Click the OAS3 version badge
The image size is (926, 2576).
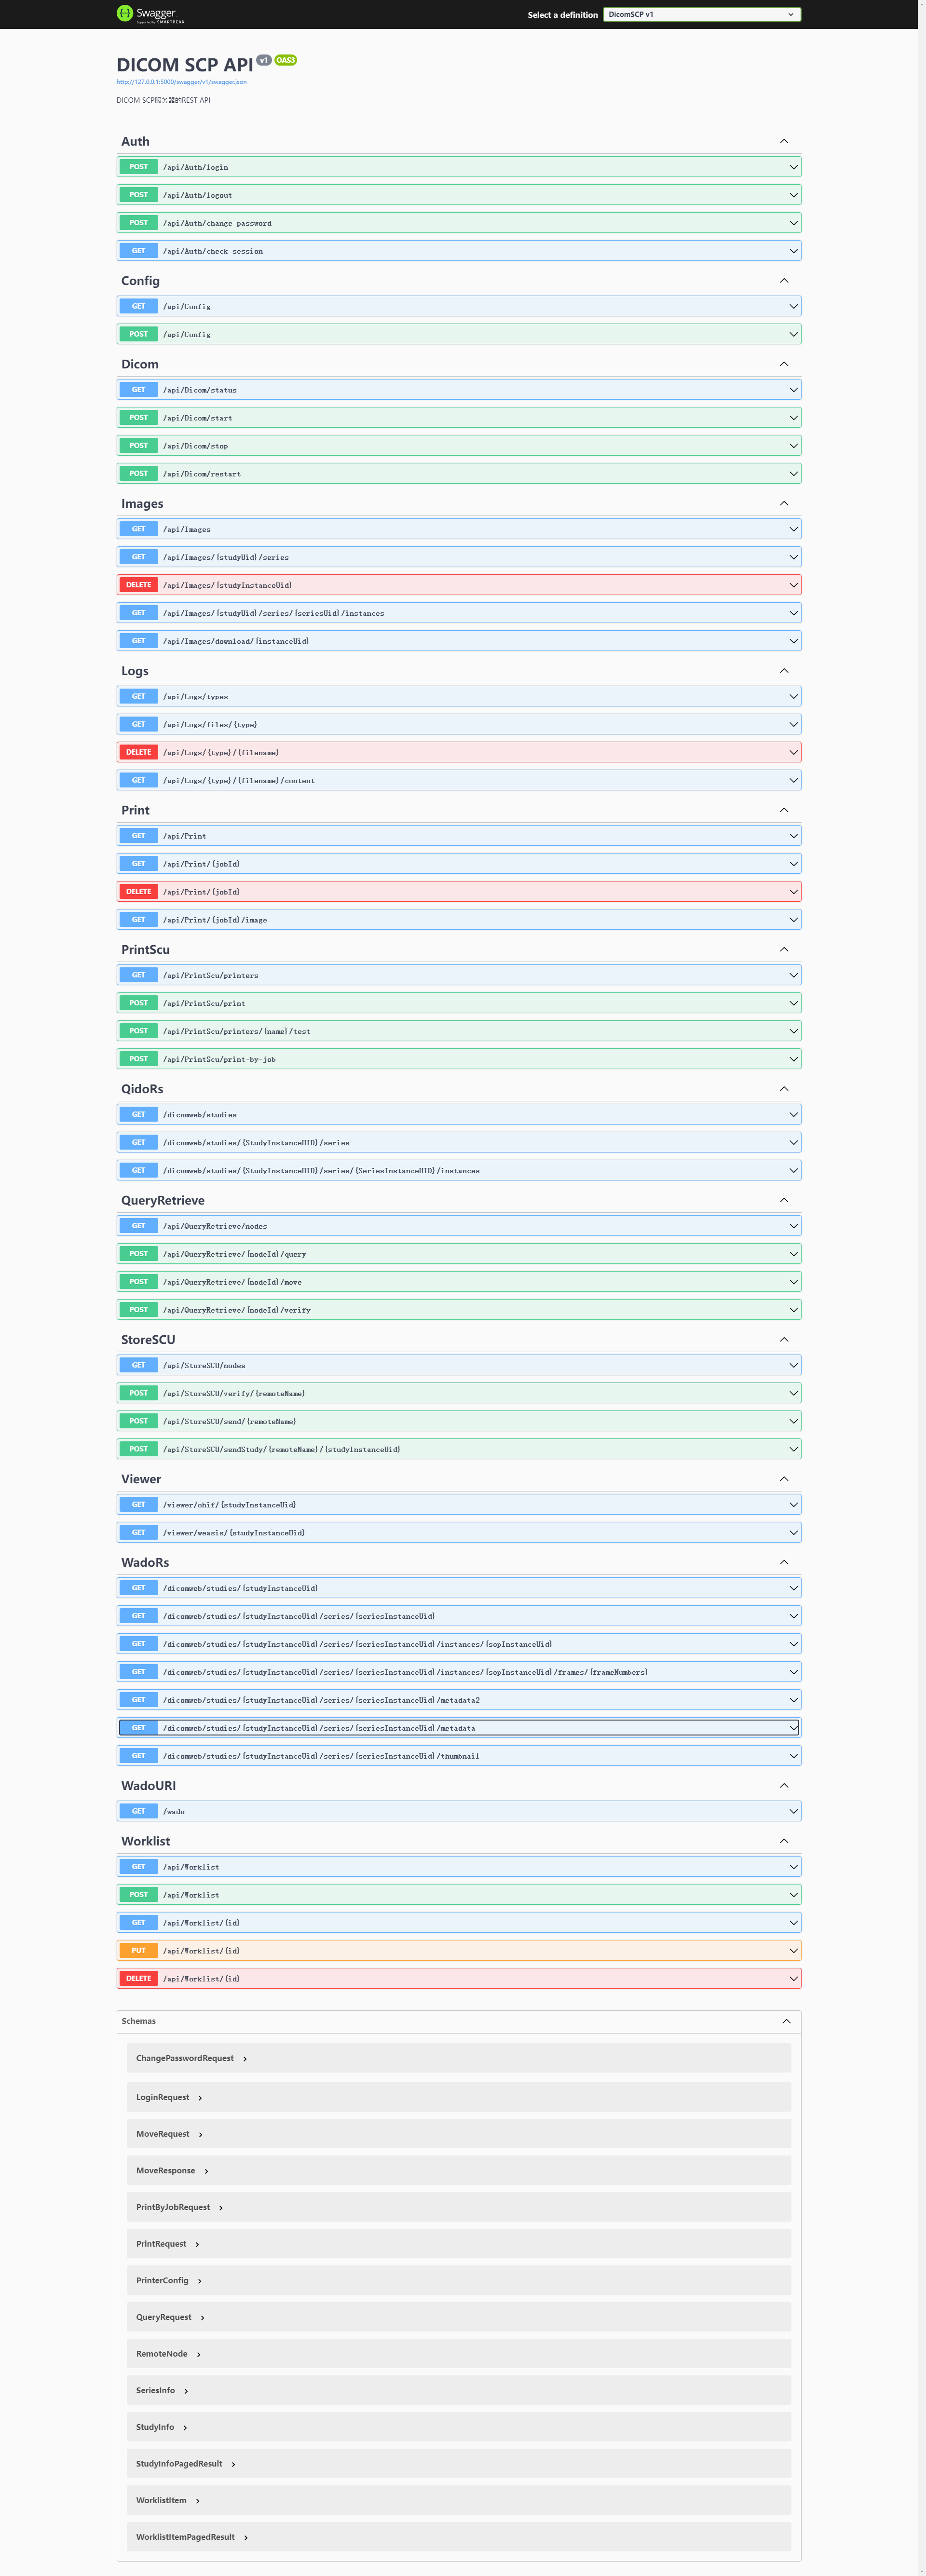[x=286, y=60]
